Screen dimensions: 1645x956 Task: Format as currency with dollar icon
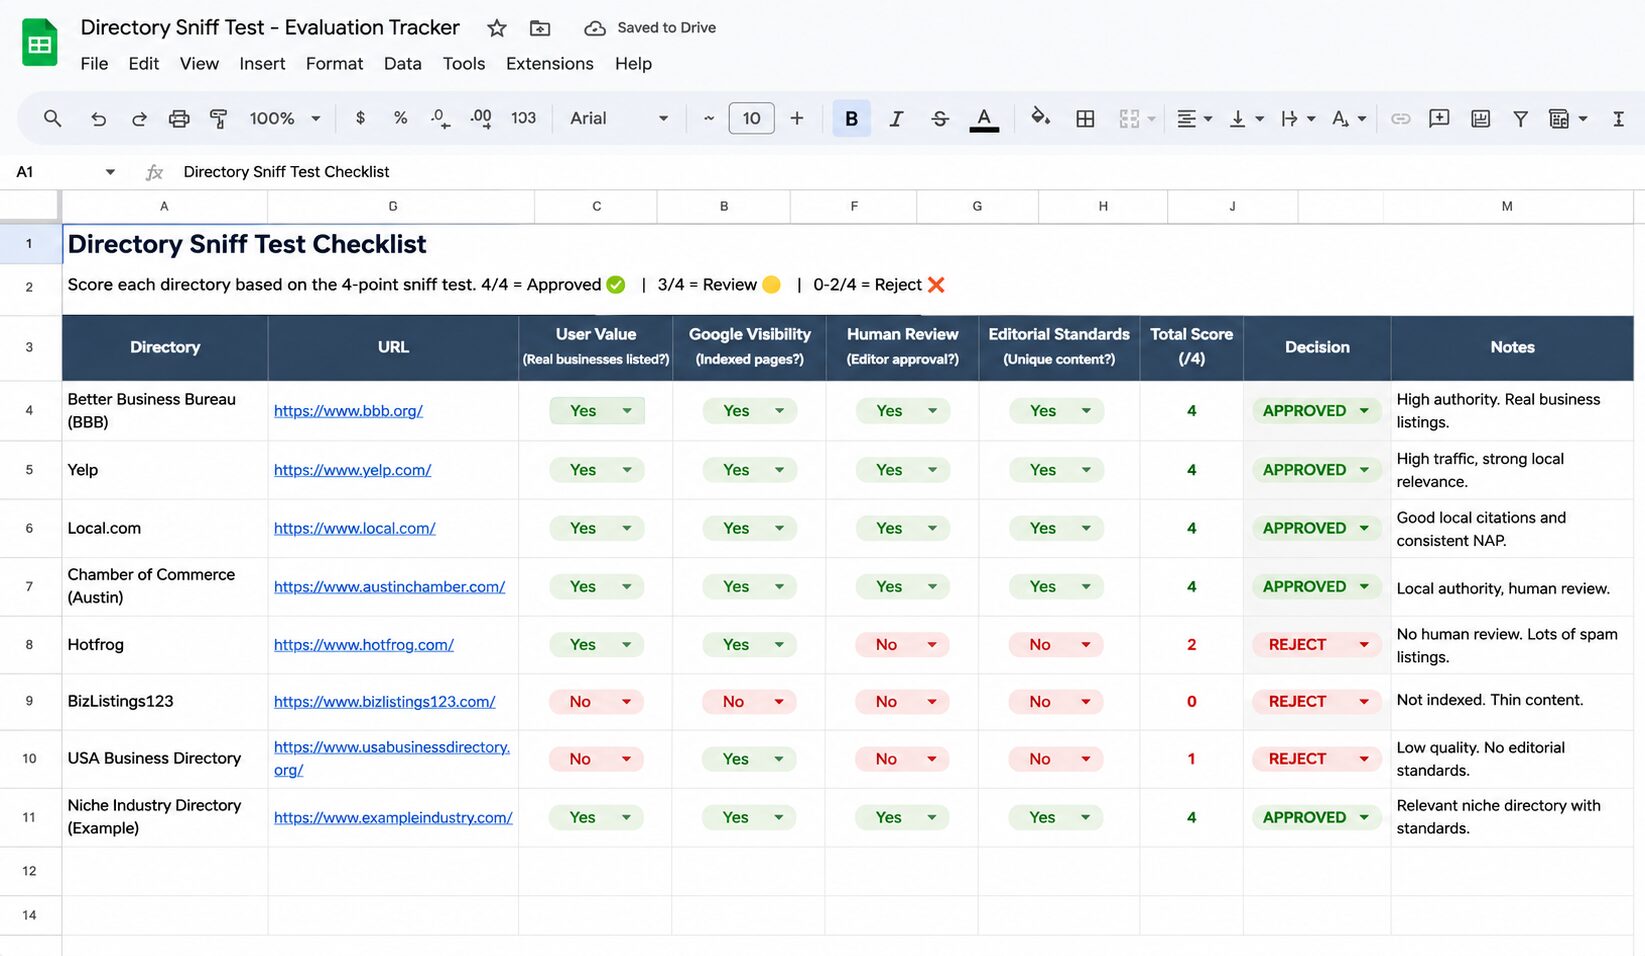pos(360,118)
